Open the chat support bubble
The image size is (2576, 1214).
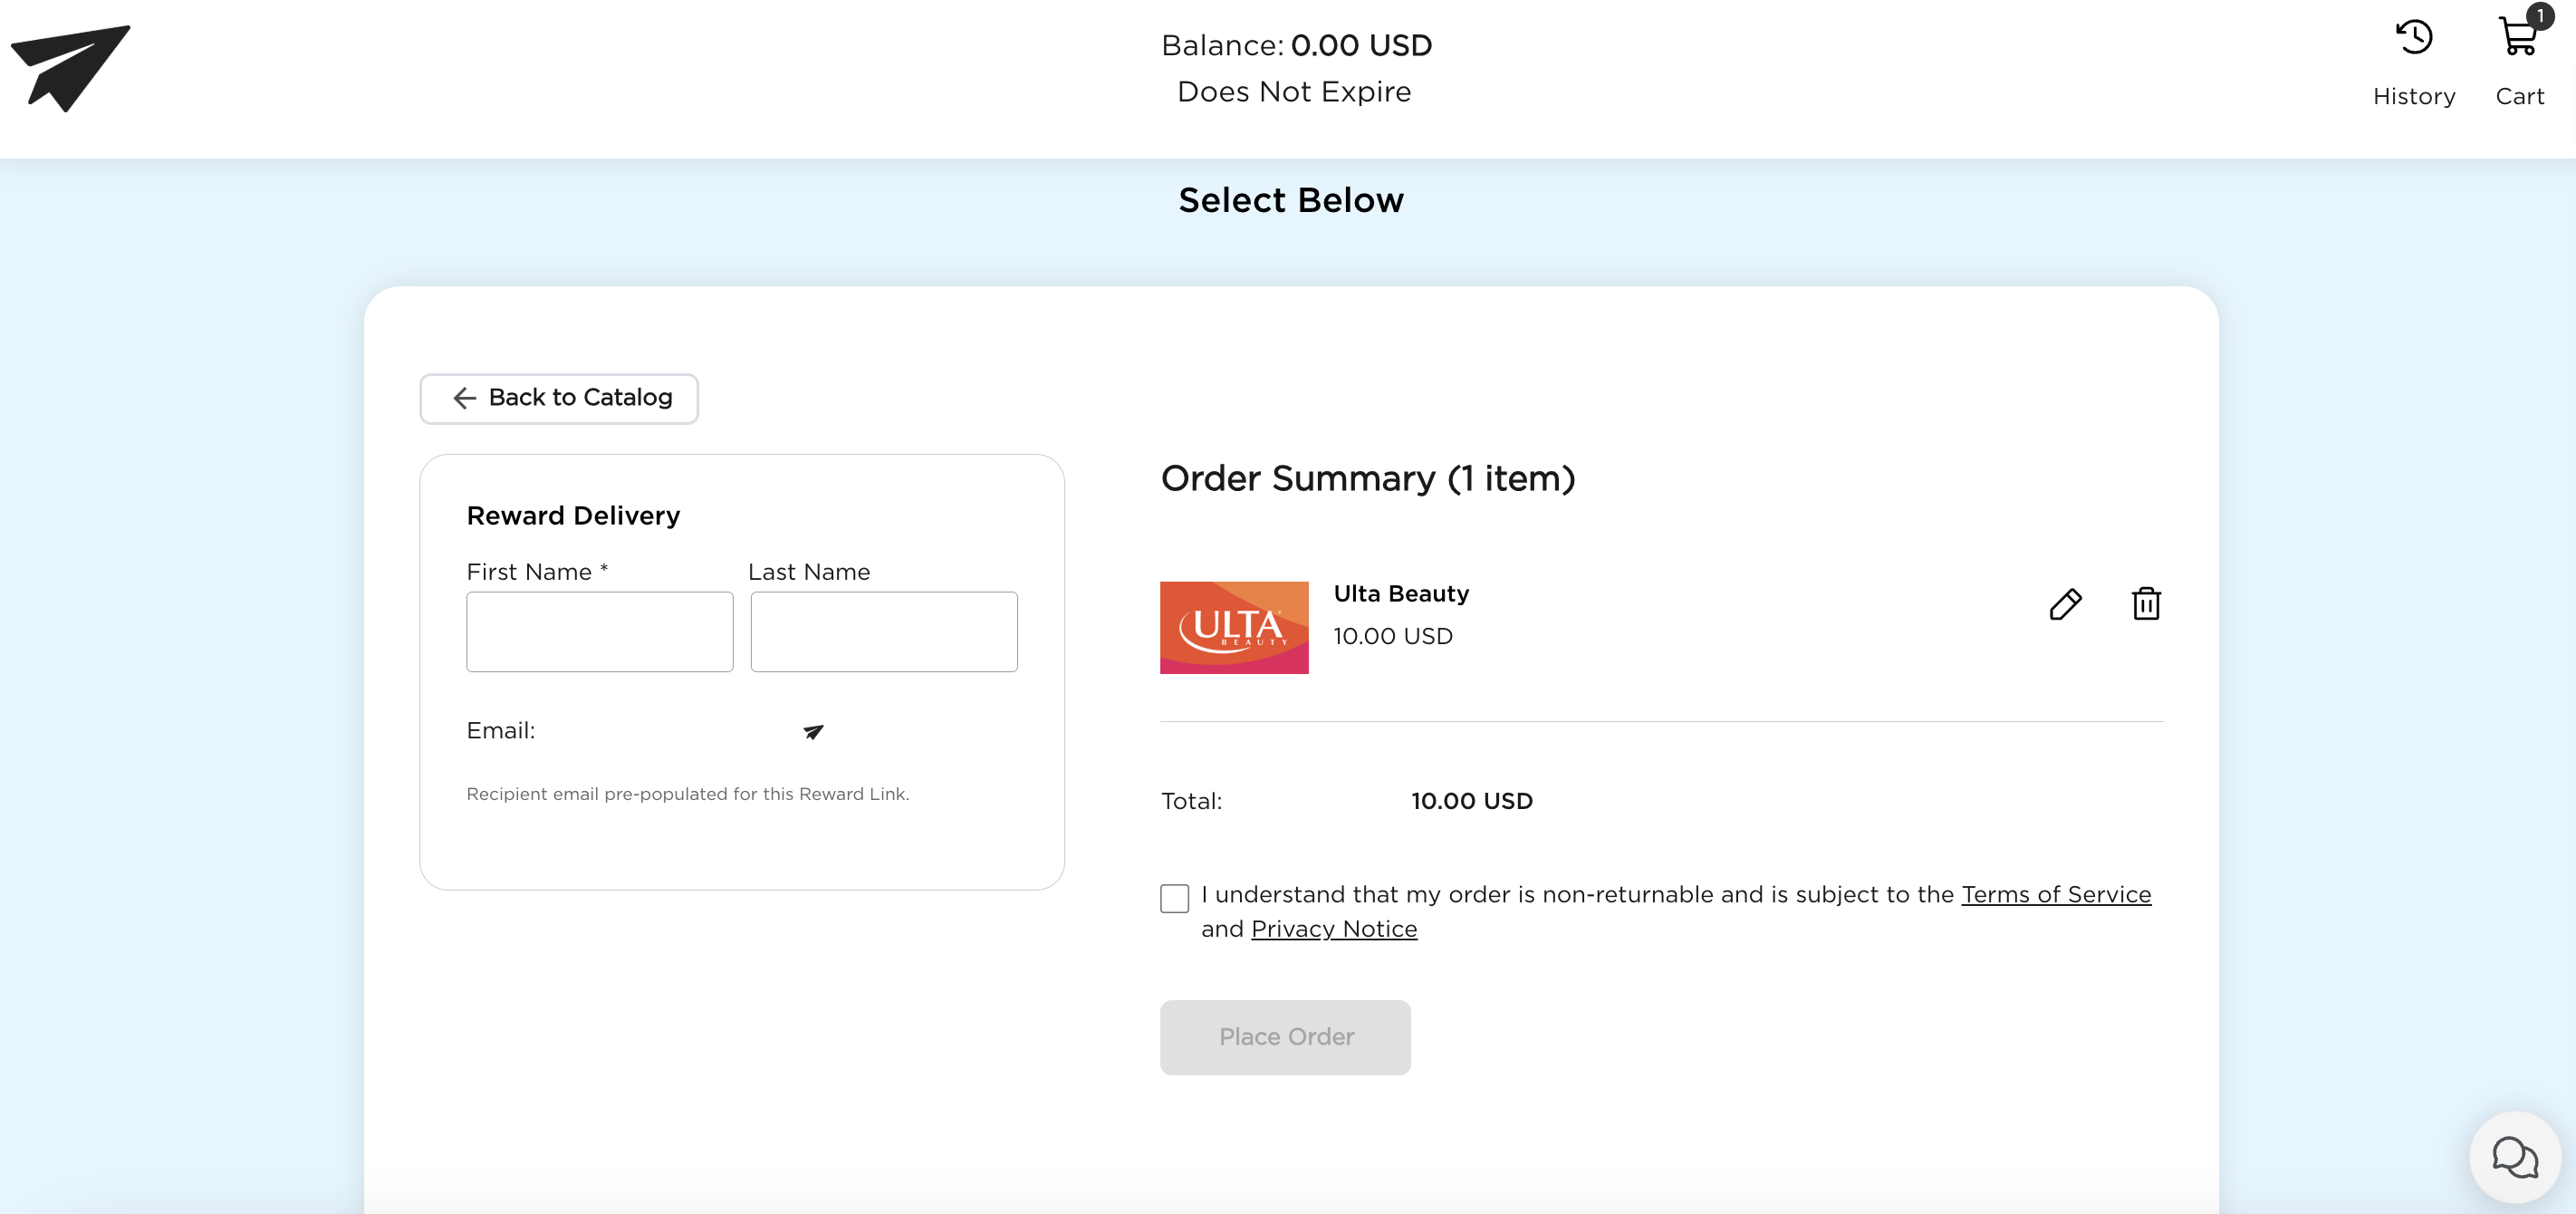coord(2514,1157)
